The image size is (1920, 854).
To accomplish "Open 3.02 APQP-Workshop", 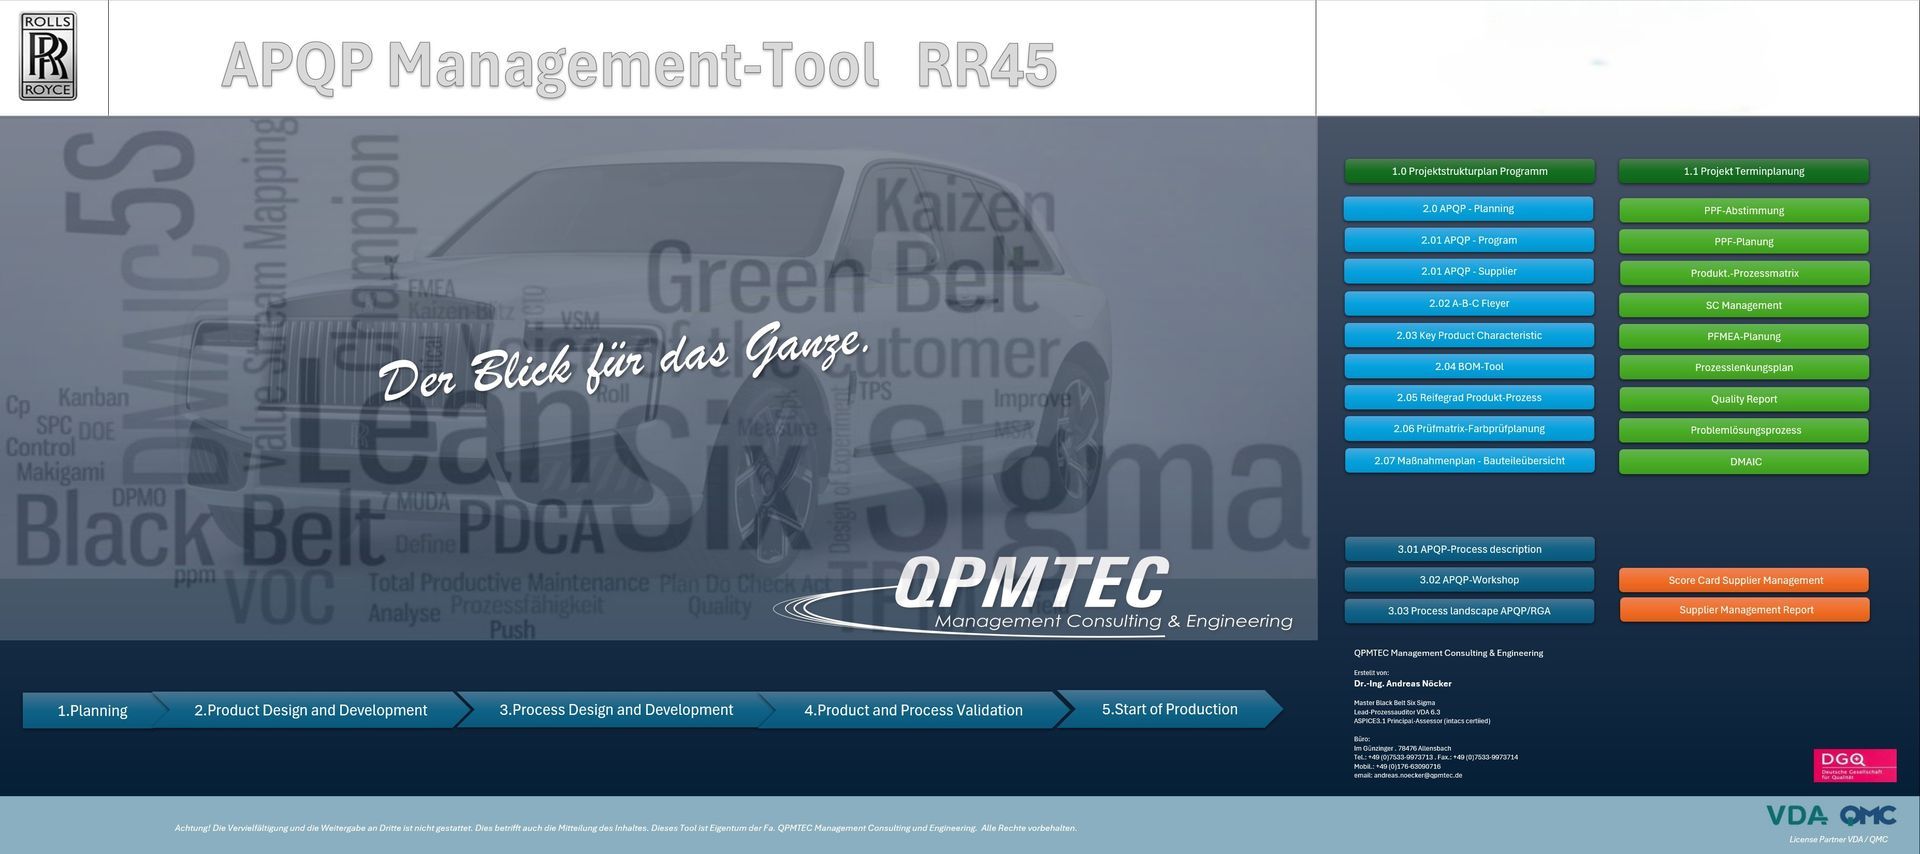I will [1469, 580].
